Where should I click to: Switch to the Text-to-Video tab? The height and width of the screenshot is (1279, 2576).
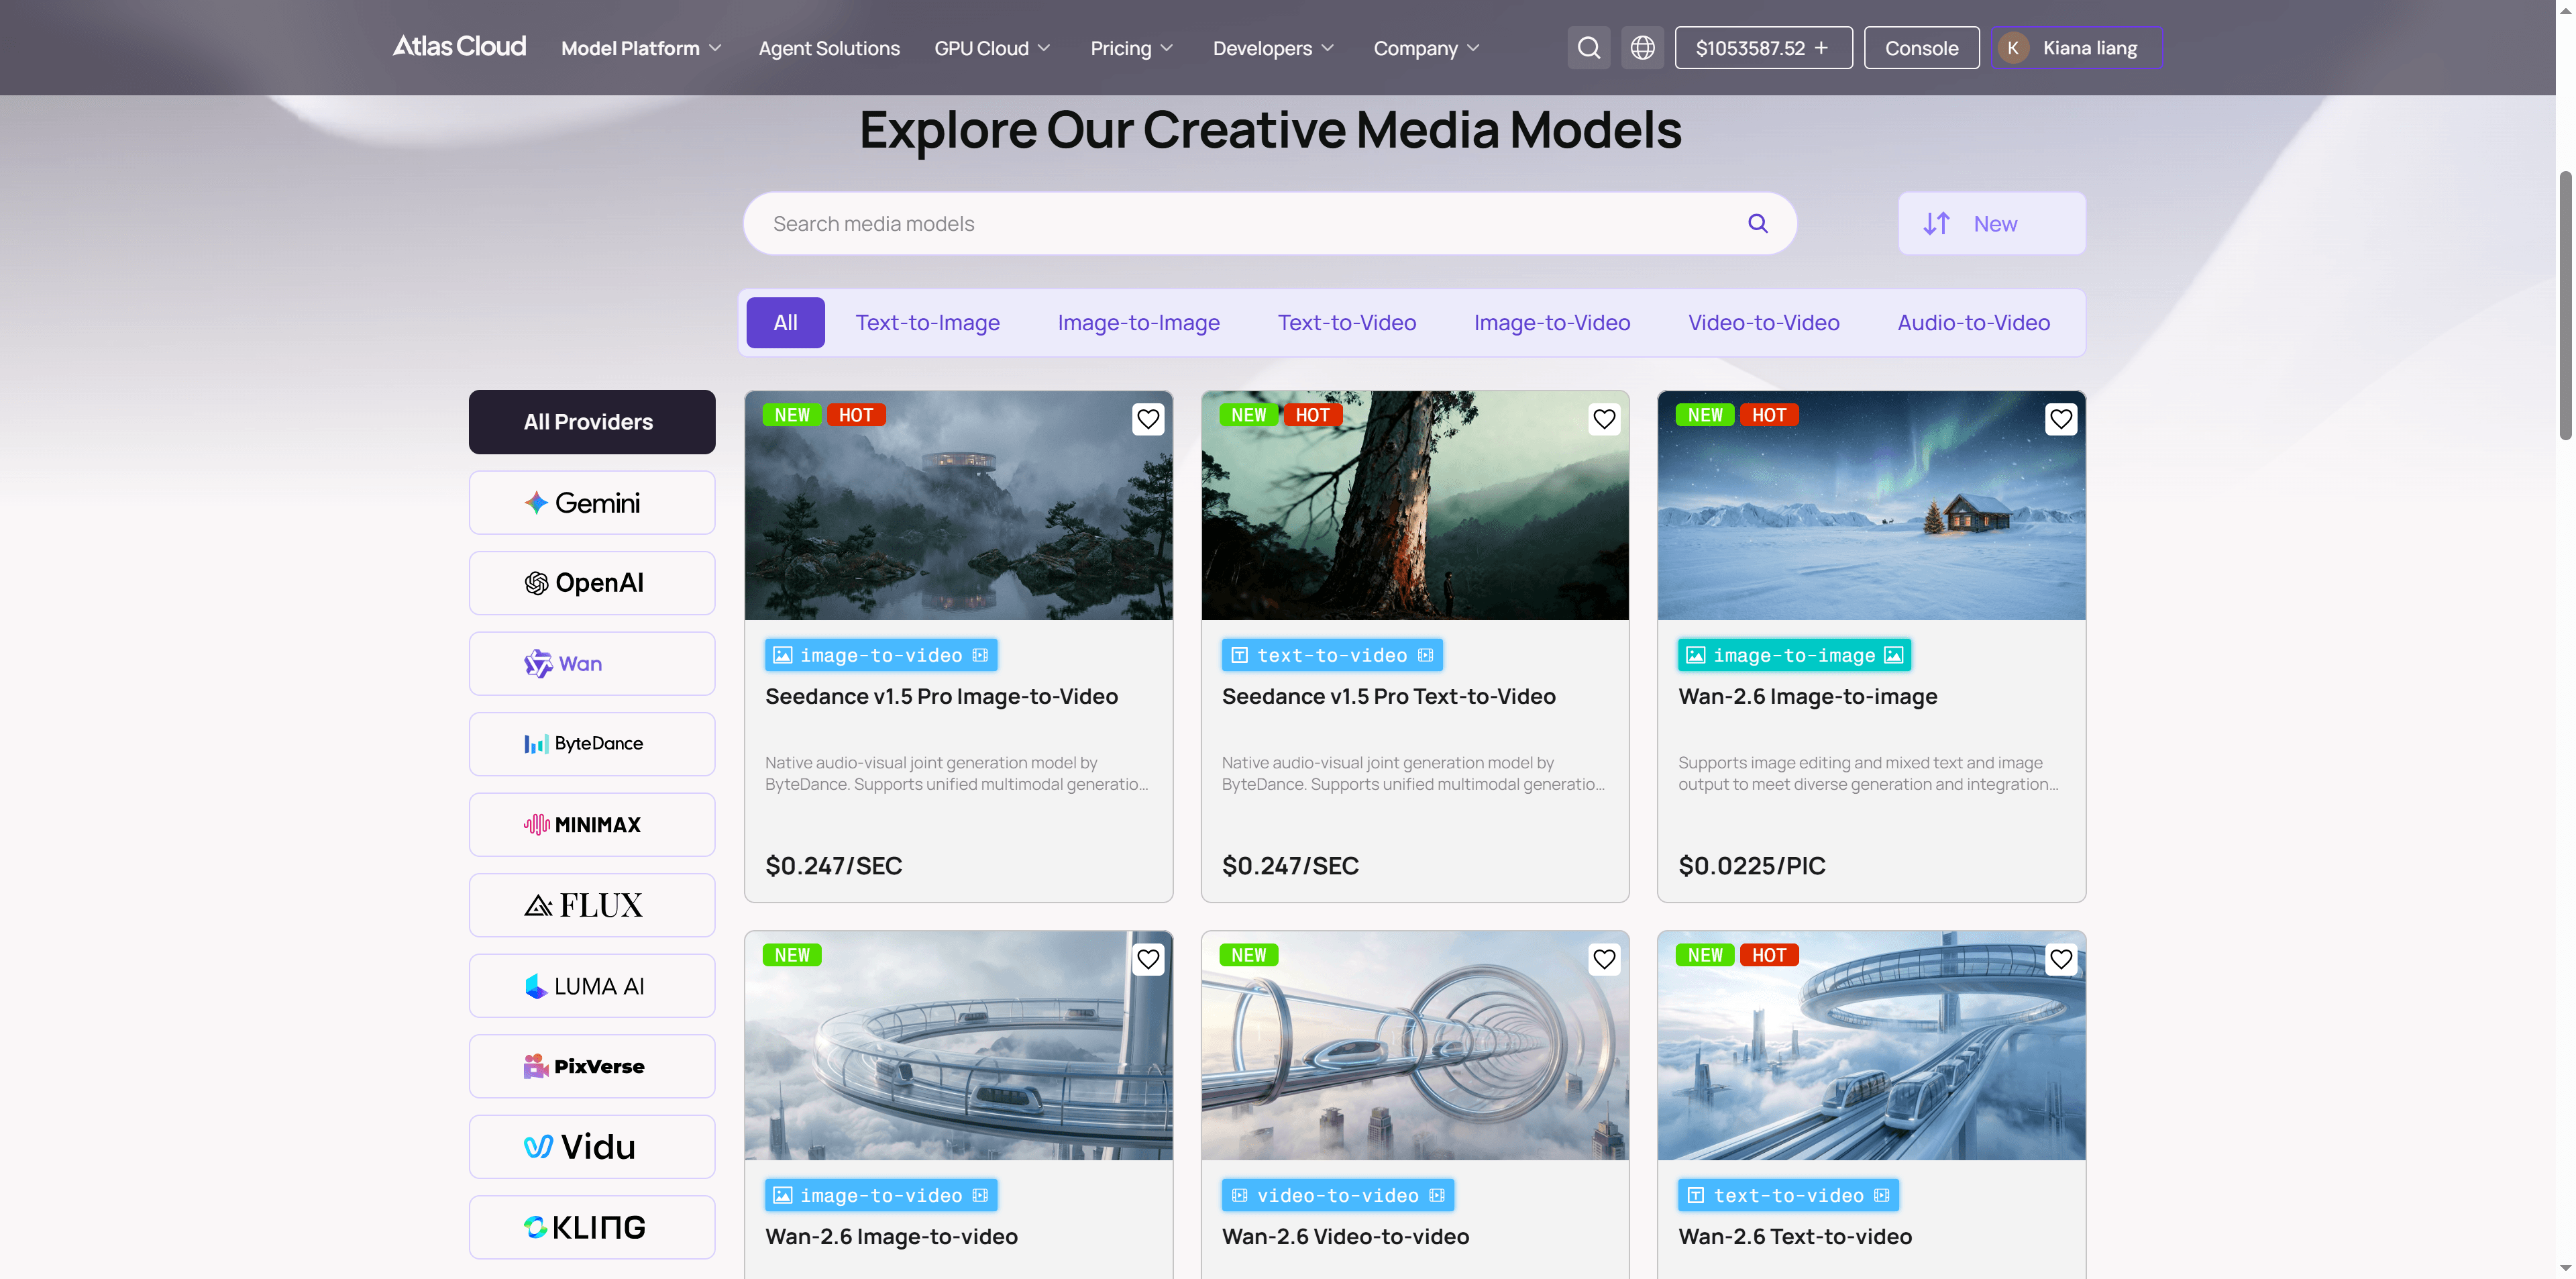(1346, 322)
